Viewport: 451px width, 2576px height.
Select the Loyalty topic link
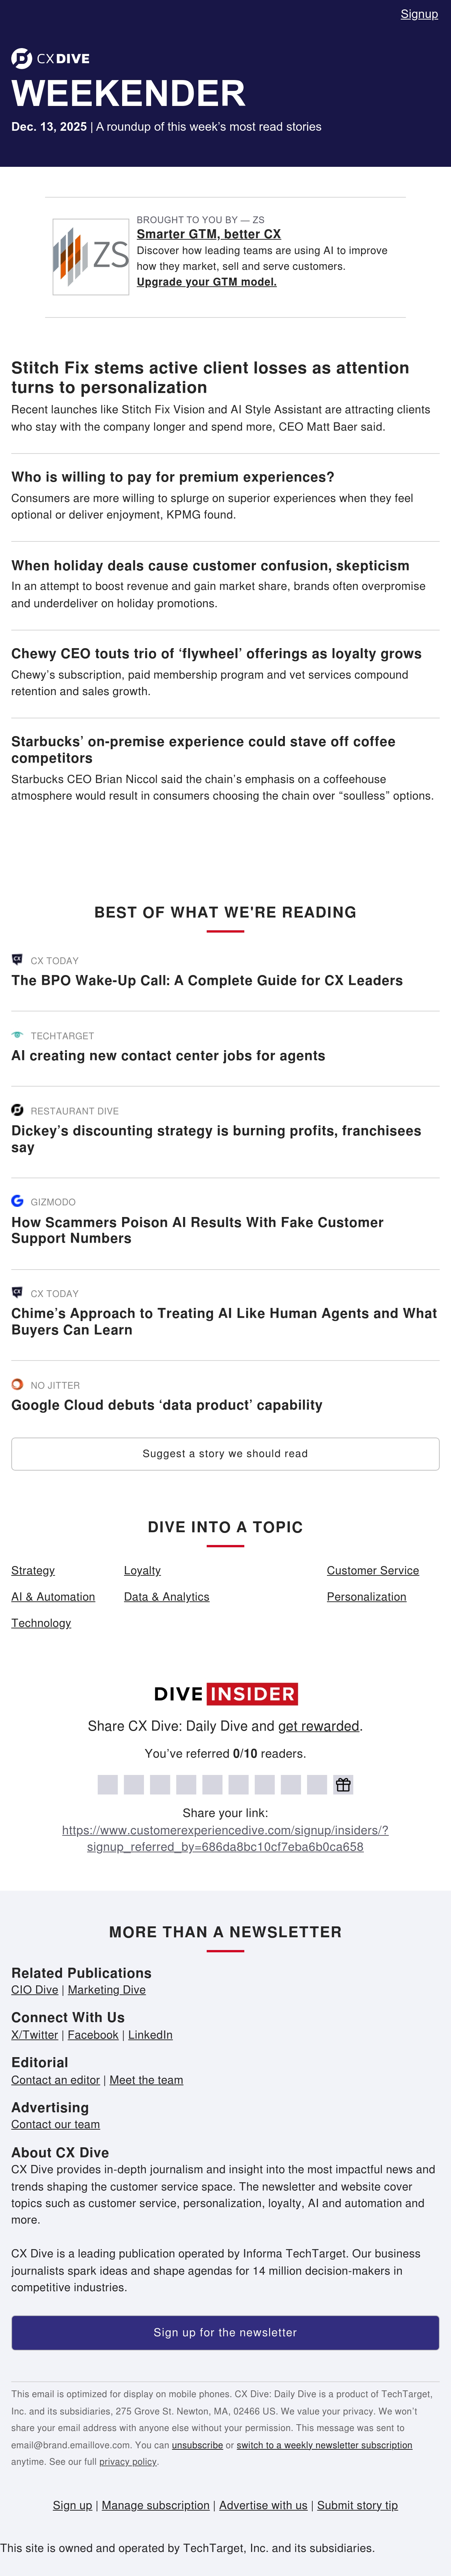pyautogui.click(x=142, y=1570)
